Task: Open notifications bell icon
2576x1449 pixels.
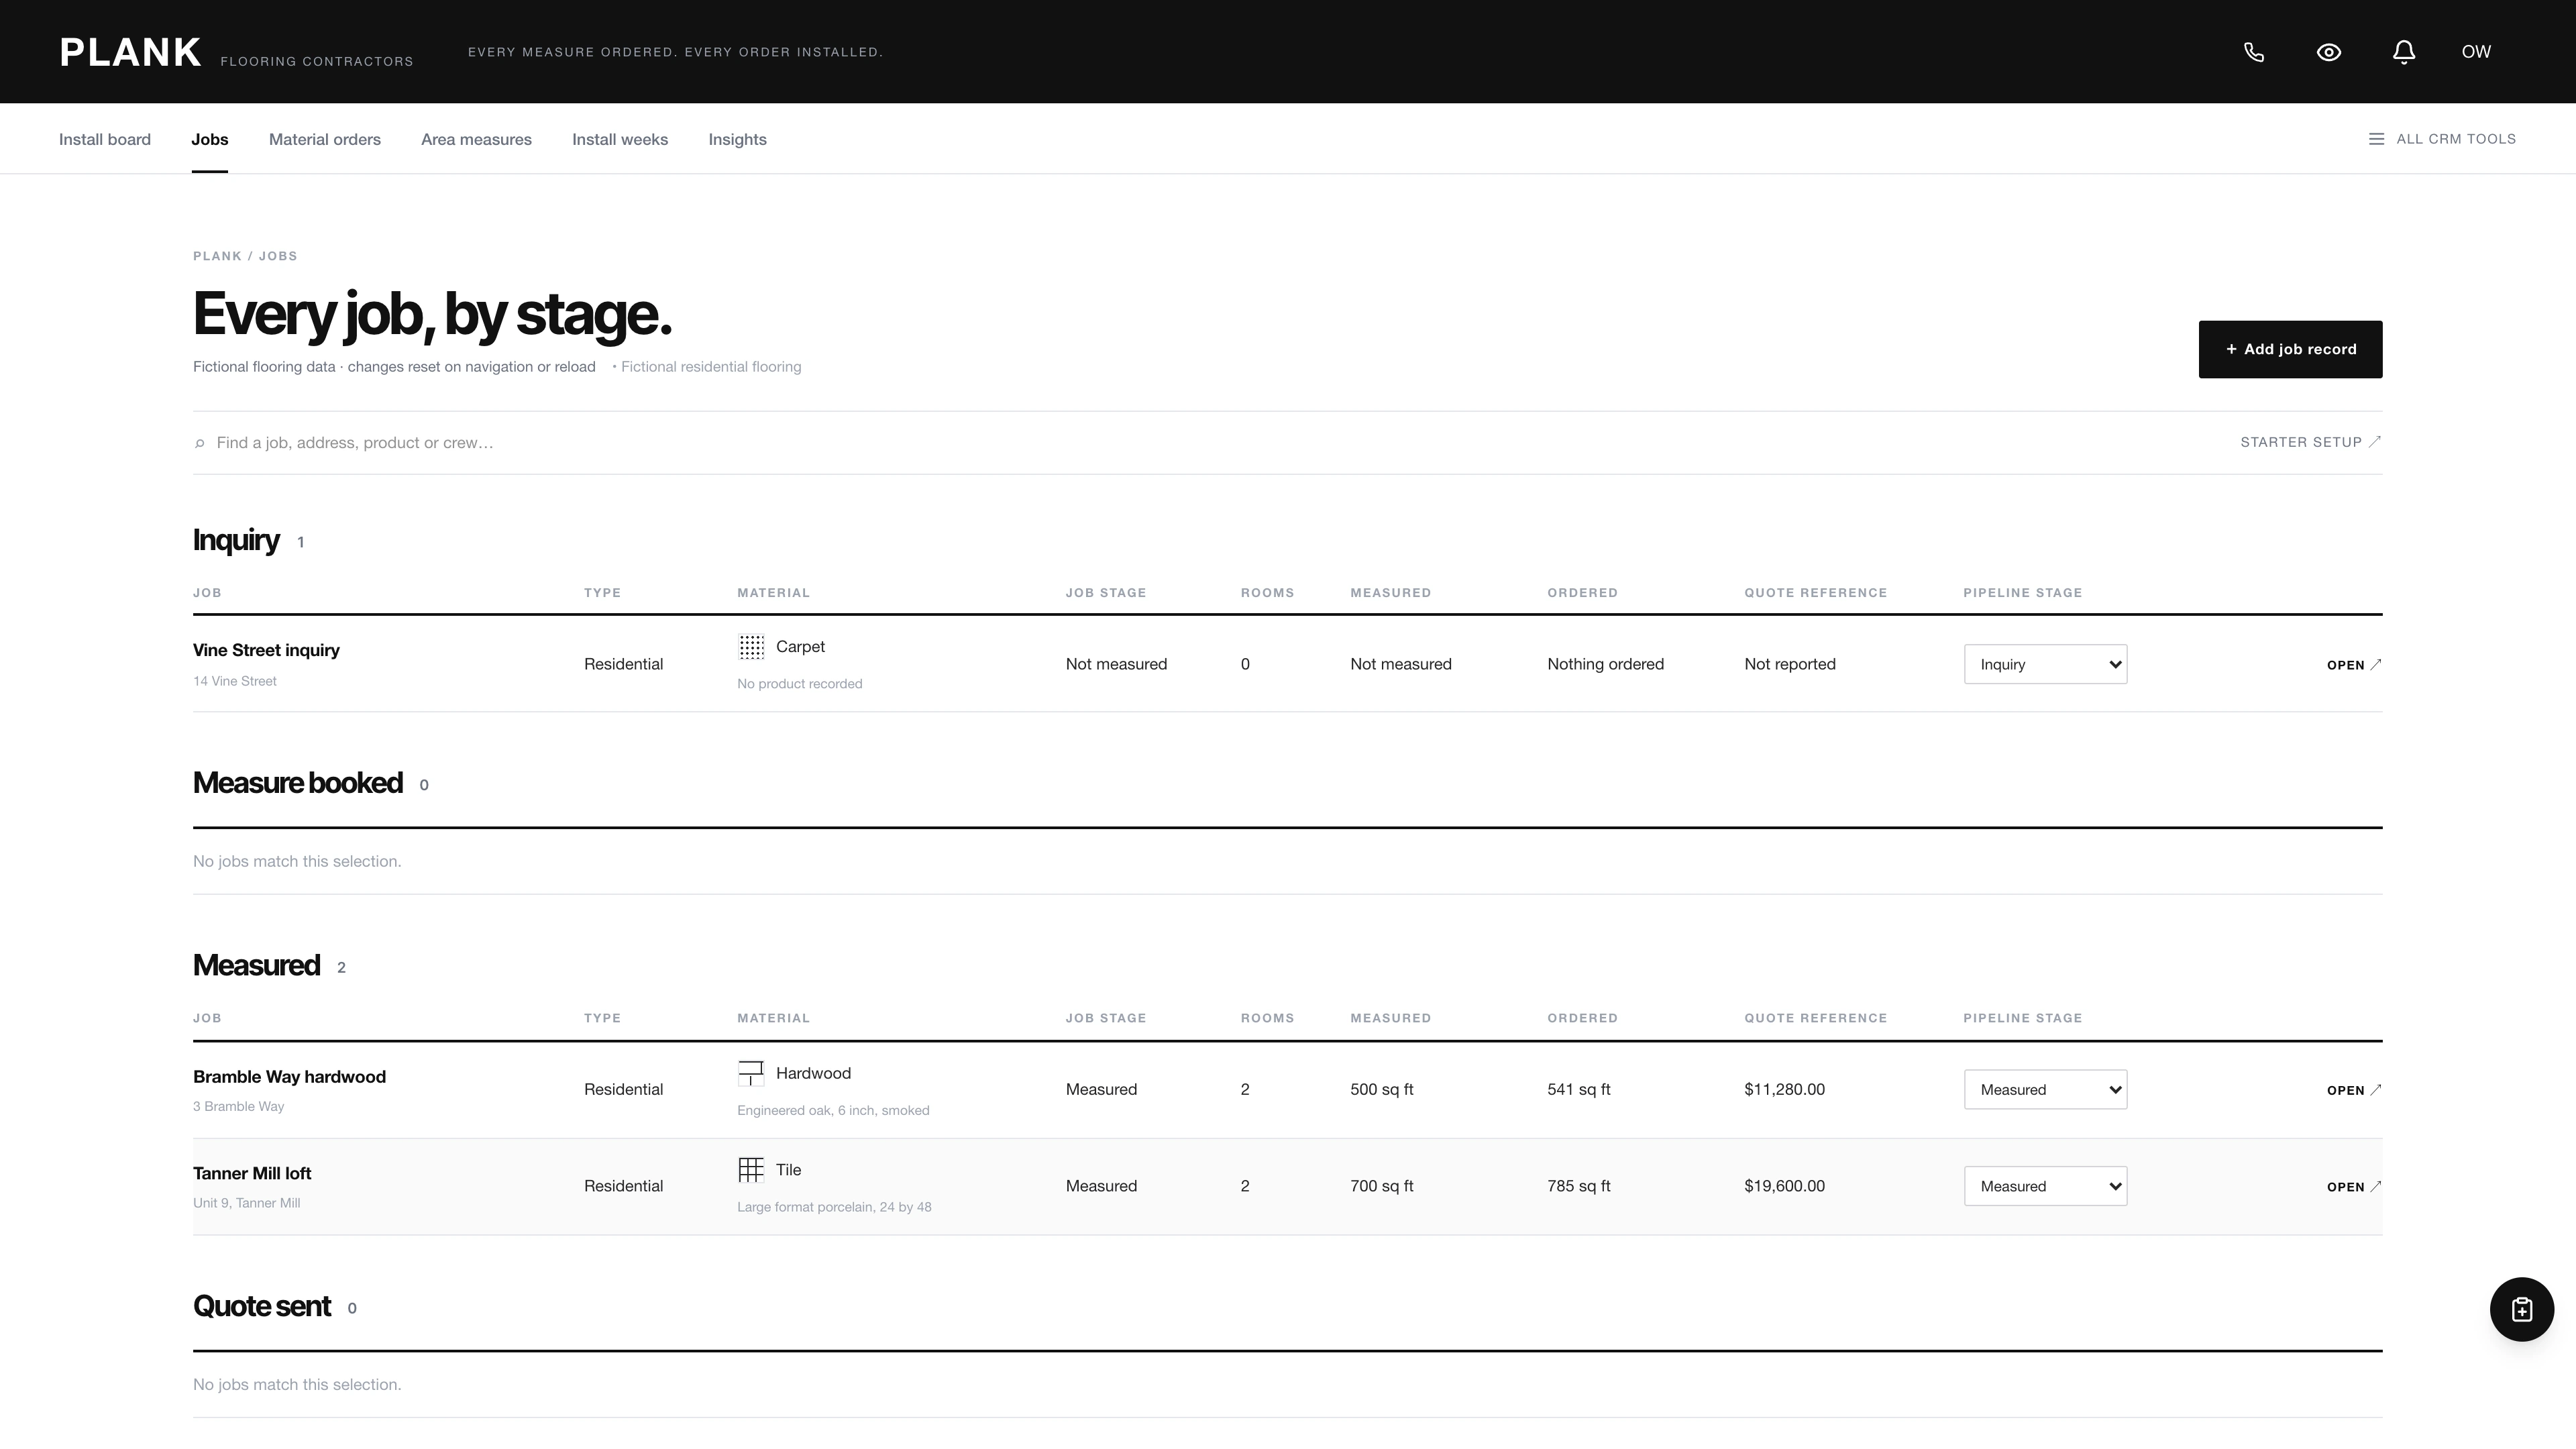Action: [2404, 52]
